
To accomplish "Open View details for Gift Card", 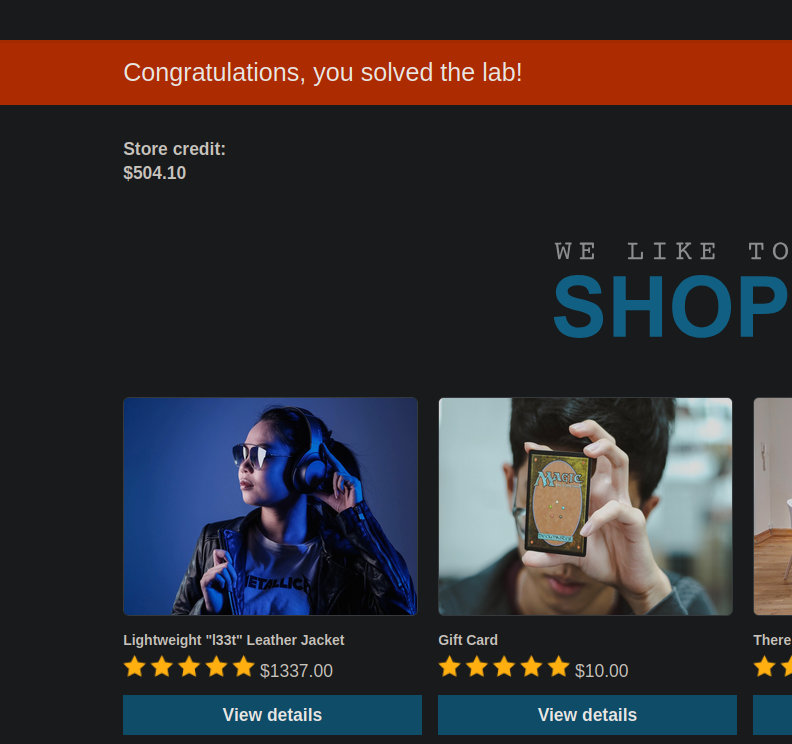I will coord(587,715).
